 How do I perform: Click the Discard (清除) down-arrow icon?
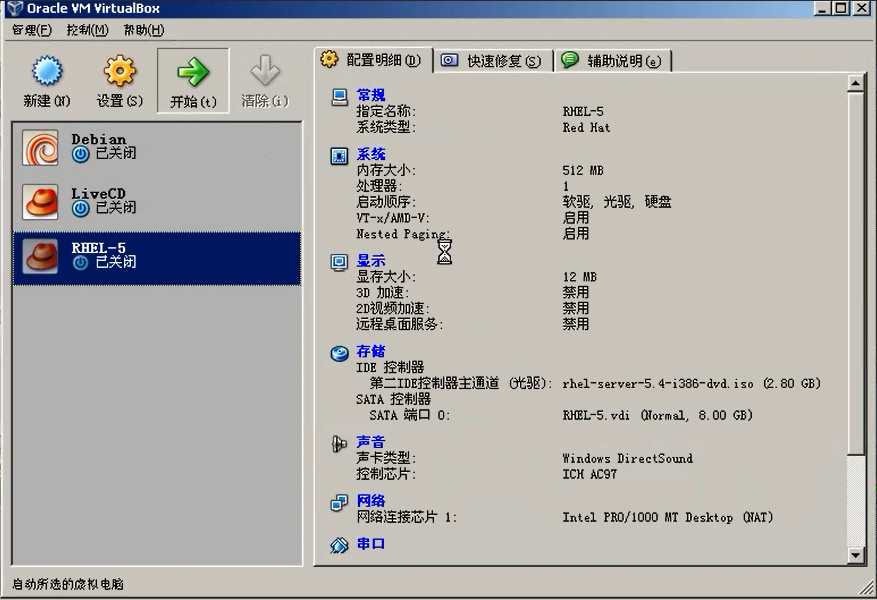265,70
